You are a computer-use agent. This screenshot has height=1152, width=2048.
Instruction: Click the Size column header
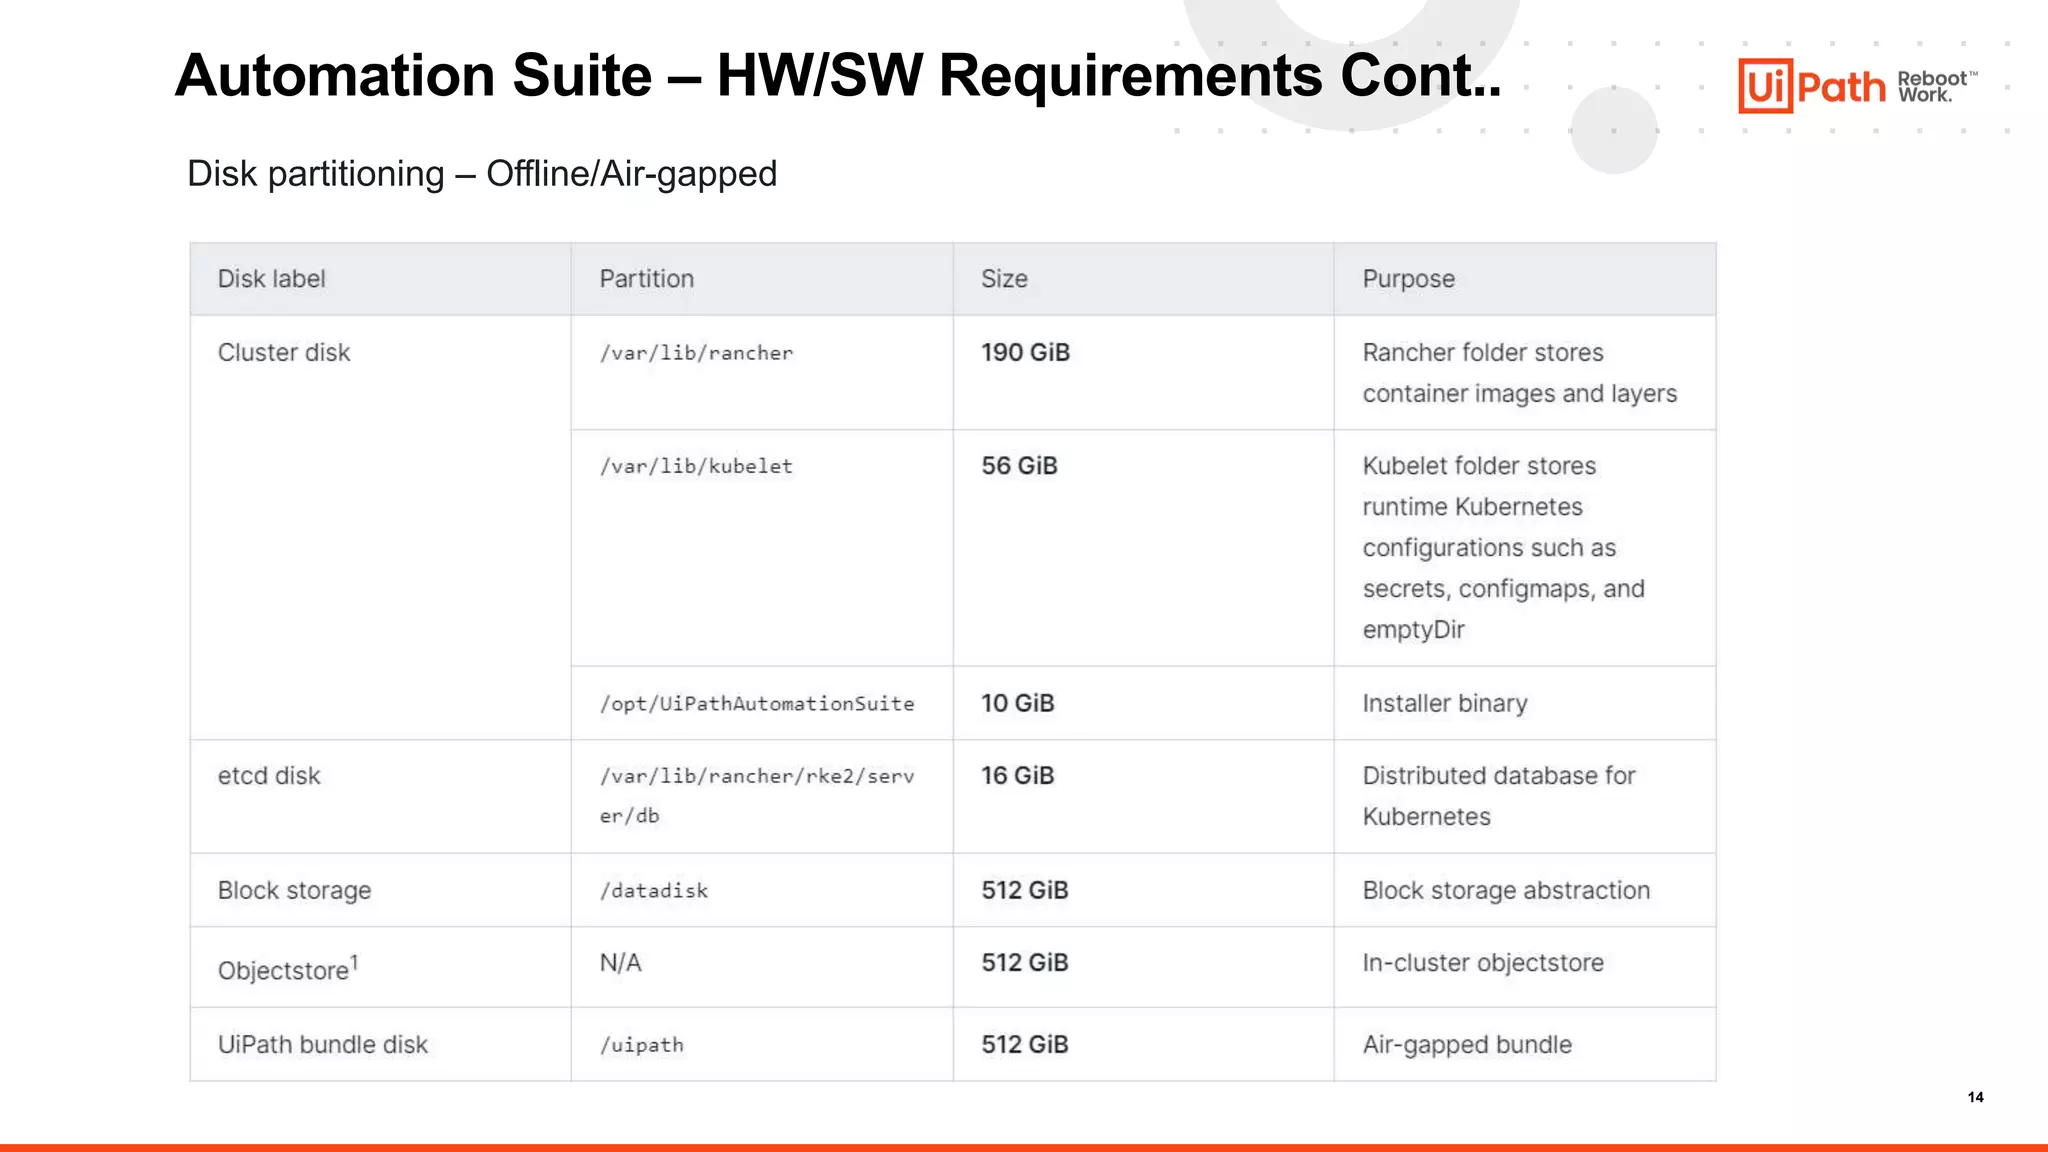pos(1004,279)
